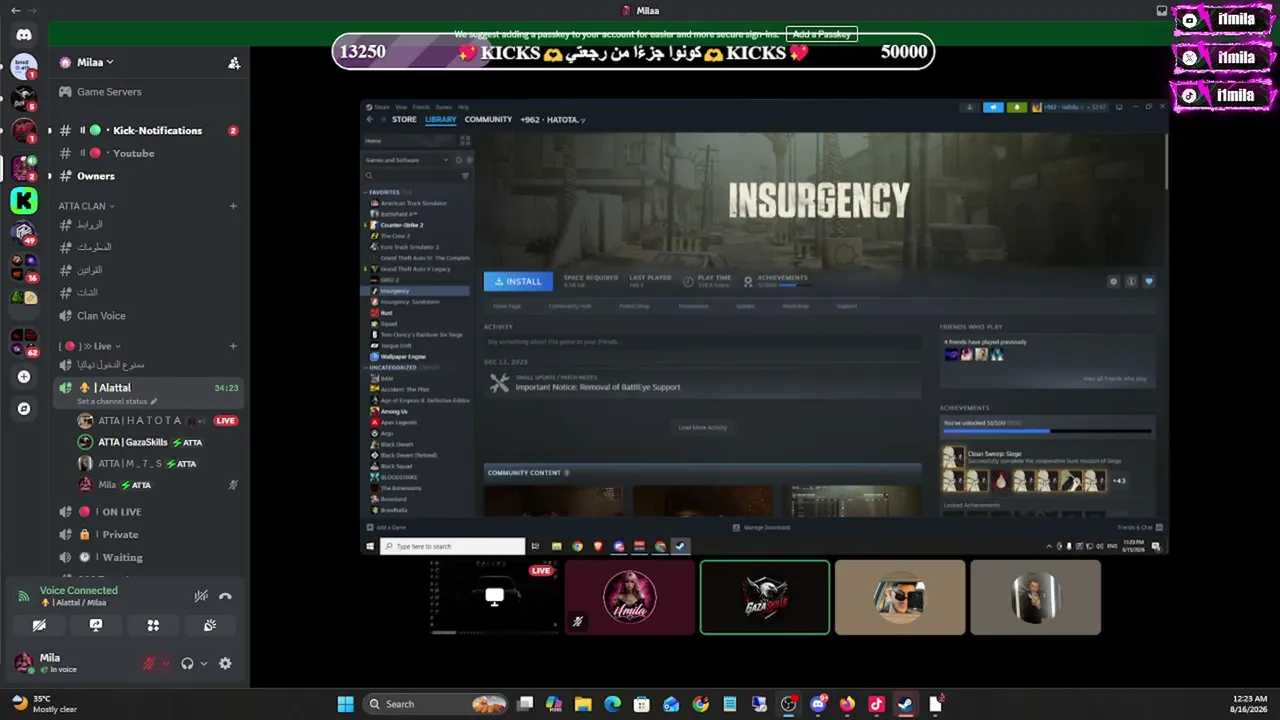The width and height of the screenshot is (1280, 720).
Task: Select sunglasses avatar video tile
Action: (900, 597)
